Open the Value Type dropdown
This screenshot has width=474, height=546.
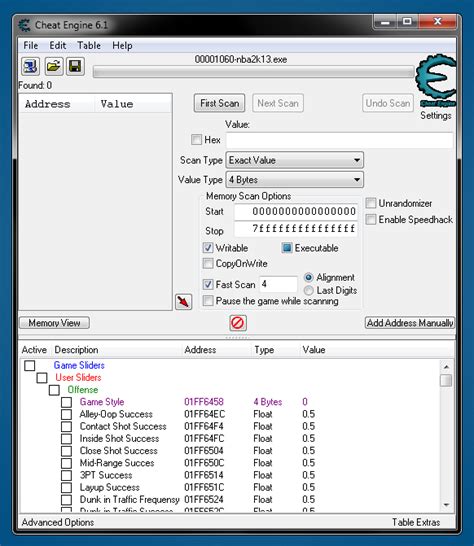295,180
